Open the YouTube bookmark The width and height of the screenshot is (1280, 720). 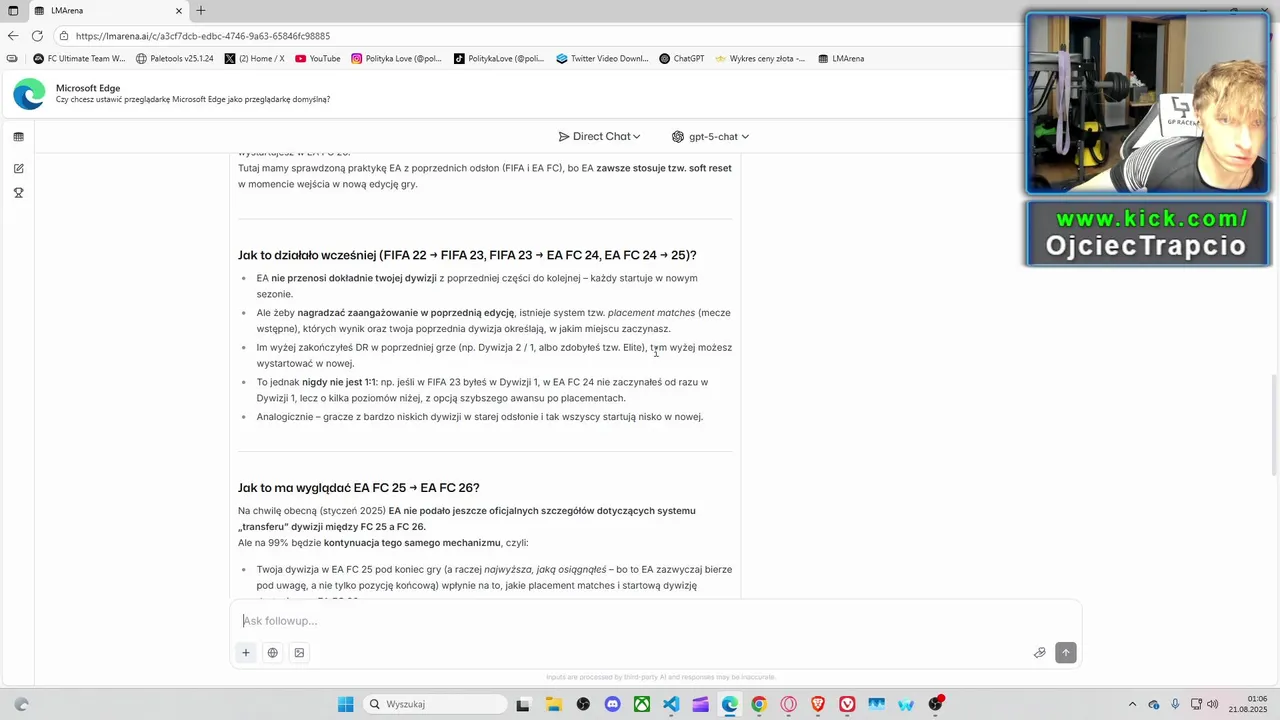click(x=318, y=58)
